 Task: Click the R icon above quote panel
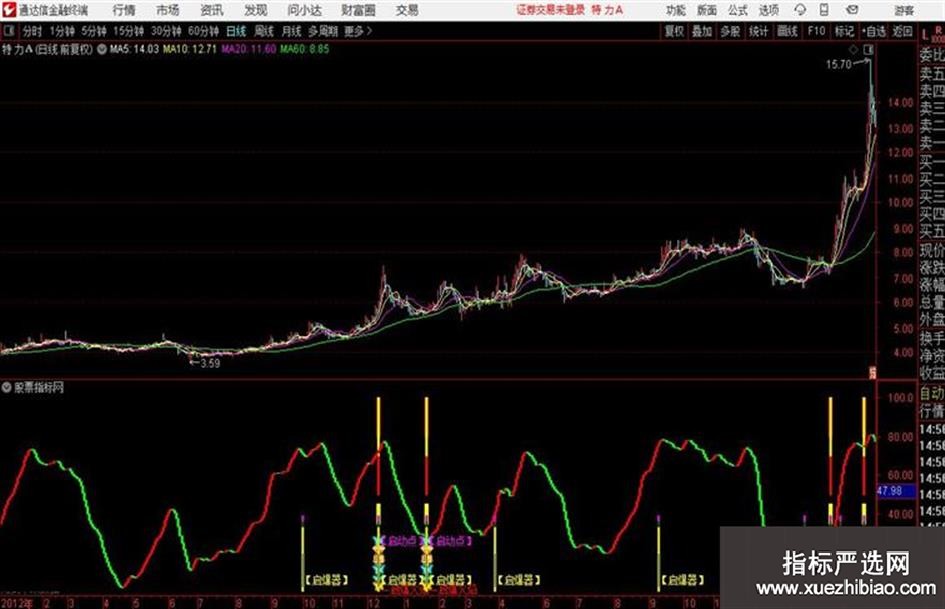pyautogui.click(x=938, y=30)
